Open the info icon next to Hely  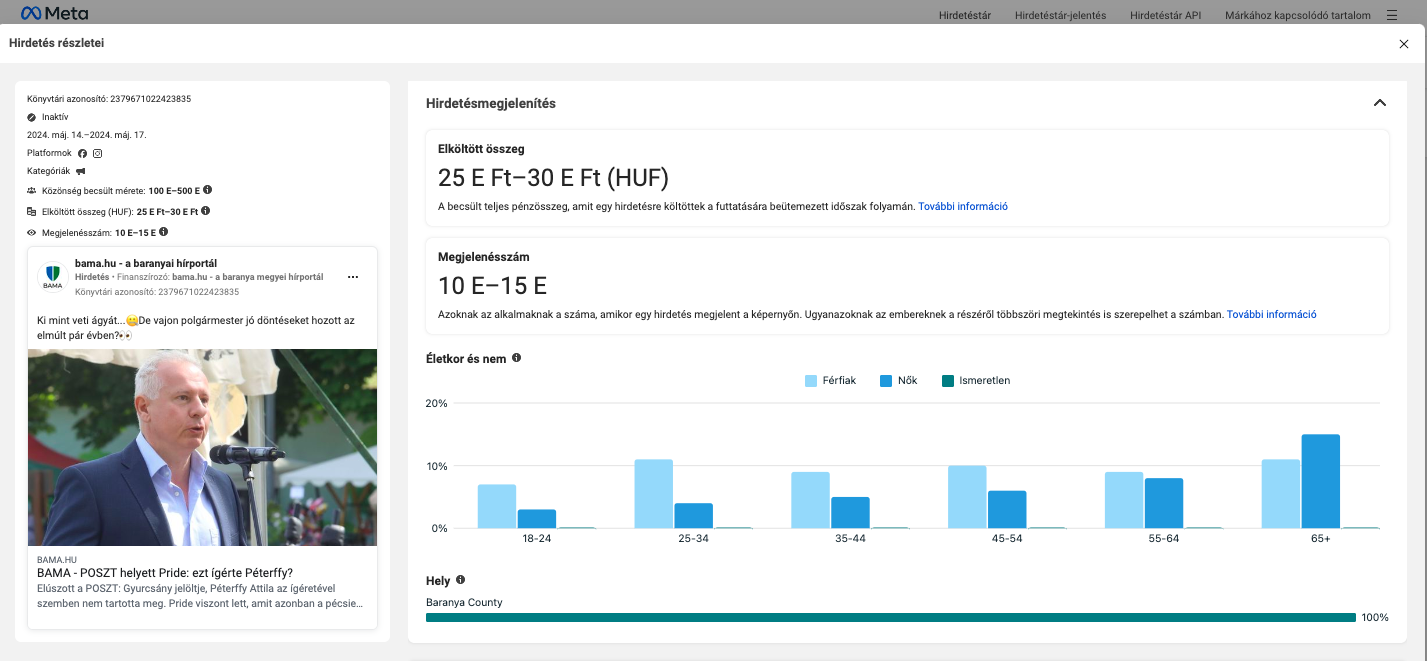click(460, 579)
